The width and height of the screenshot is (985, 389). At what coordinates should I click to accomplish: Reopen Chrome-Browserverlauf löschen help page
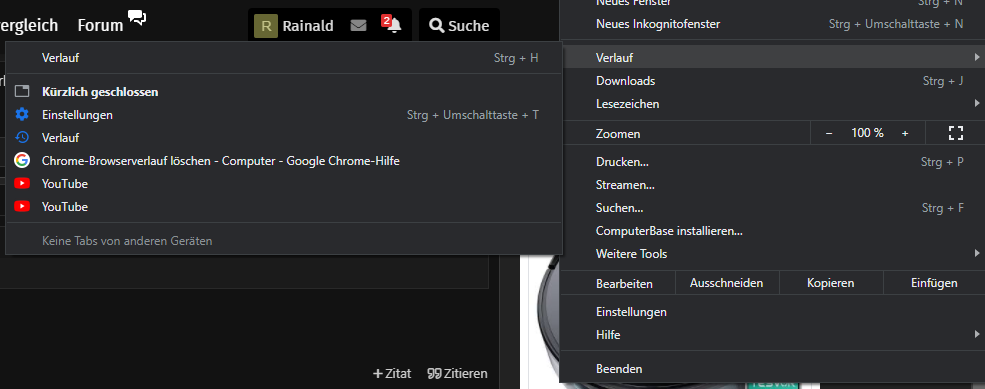point(284,161)
